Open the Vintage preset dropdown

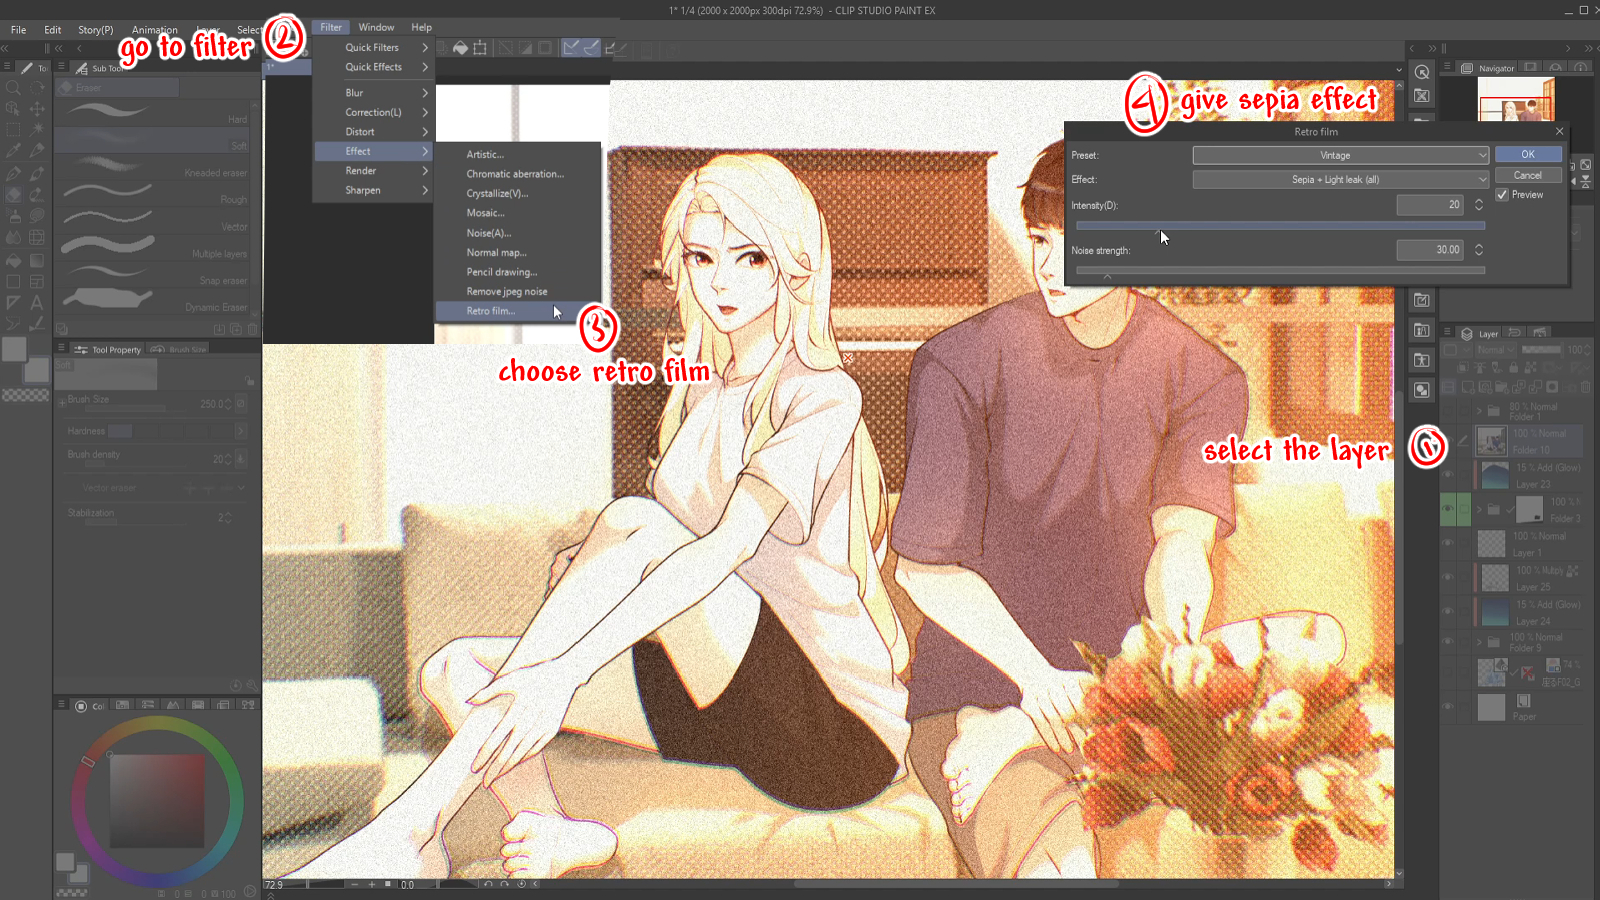[x=1340, y=155]
